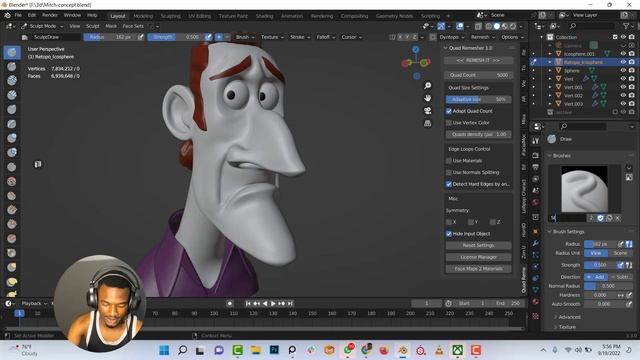Screen dimensions: 640x360
Task: Open the Windows Start button
Action: 164,350
